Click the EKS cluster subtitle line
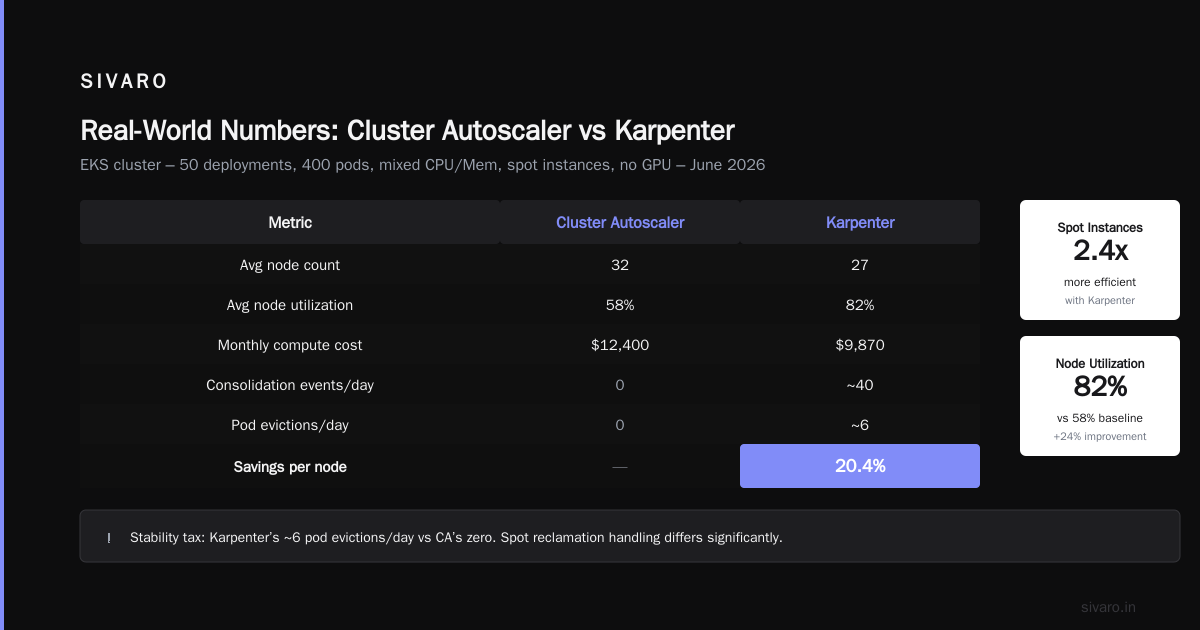Image resolution: width=1200 pixels, height=630 pixels. pyautogui.click(x=423, y=165)
